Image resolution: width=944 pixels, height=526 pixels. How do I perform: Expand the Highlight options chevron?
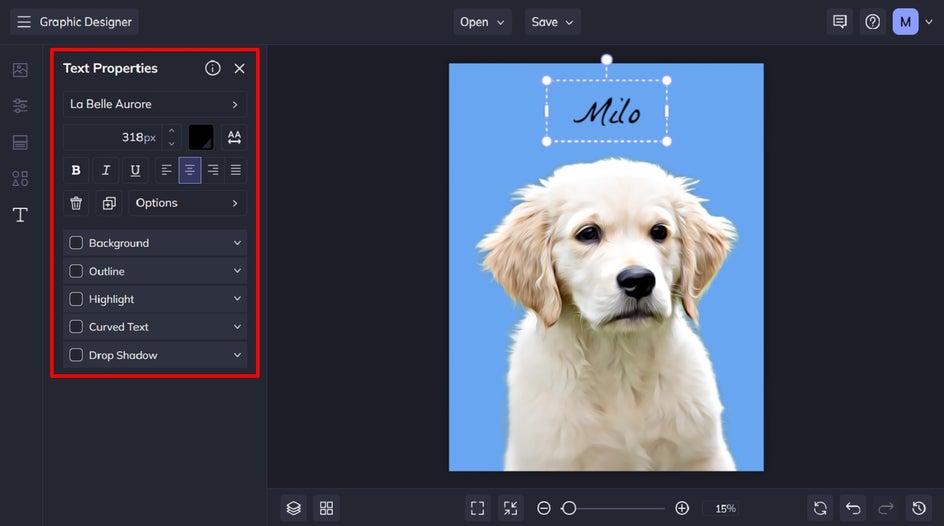pyautogui.click(x=237, y=299)
